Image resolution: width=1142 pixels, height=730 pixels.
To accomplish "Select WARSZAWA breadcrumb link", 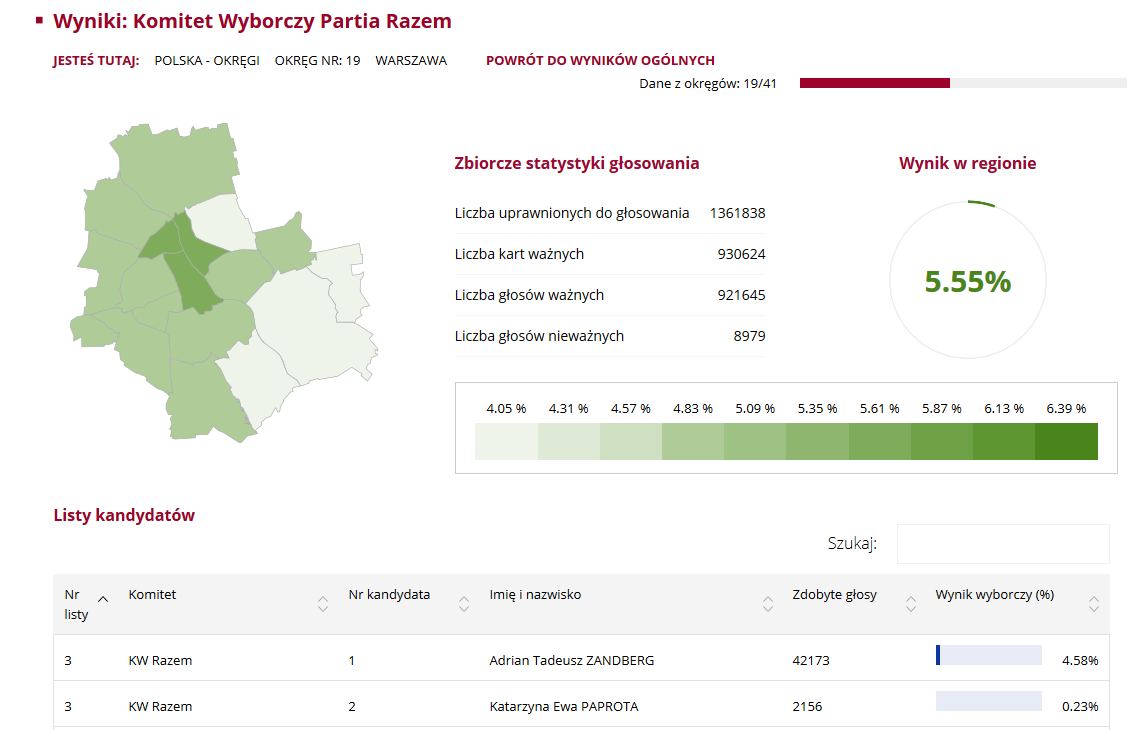I will [411, 60].
